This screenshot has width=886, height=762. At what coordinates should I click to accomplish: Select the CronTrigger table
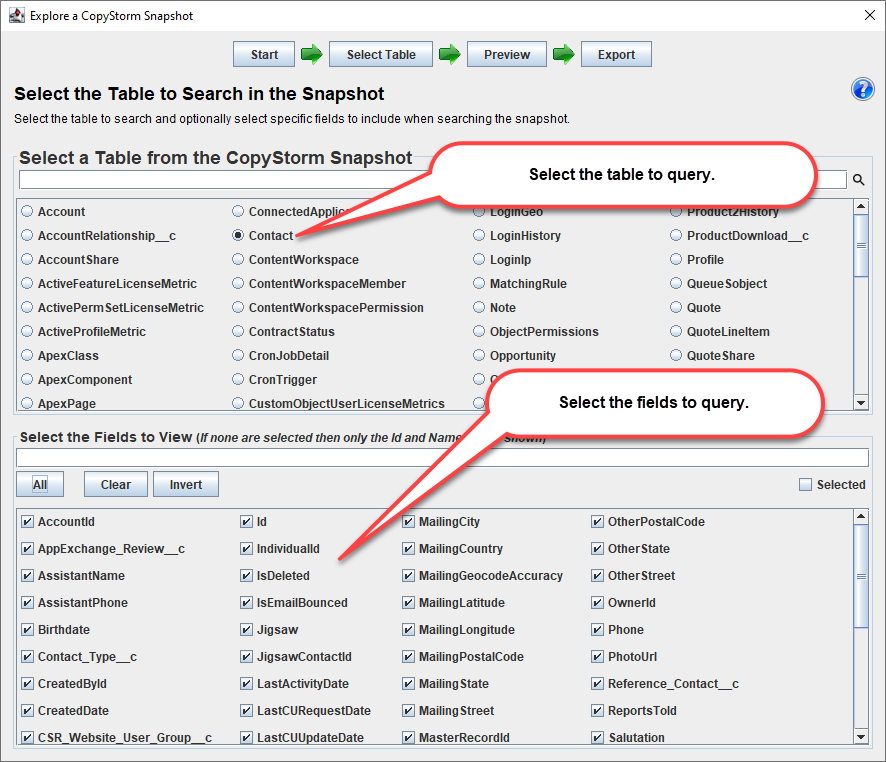(238, 380)
